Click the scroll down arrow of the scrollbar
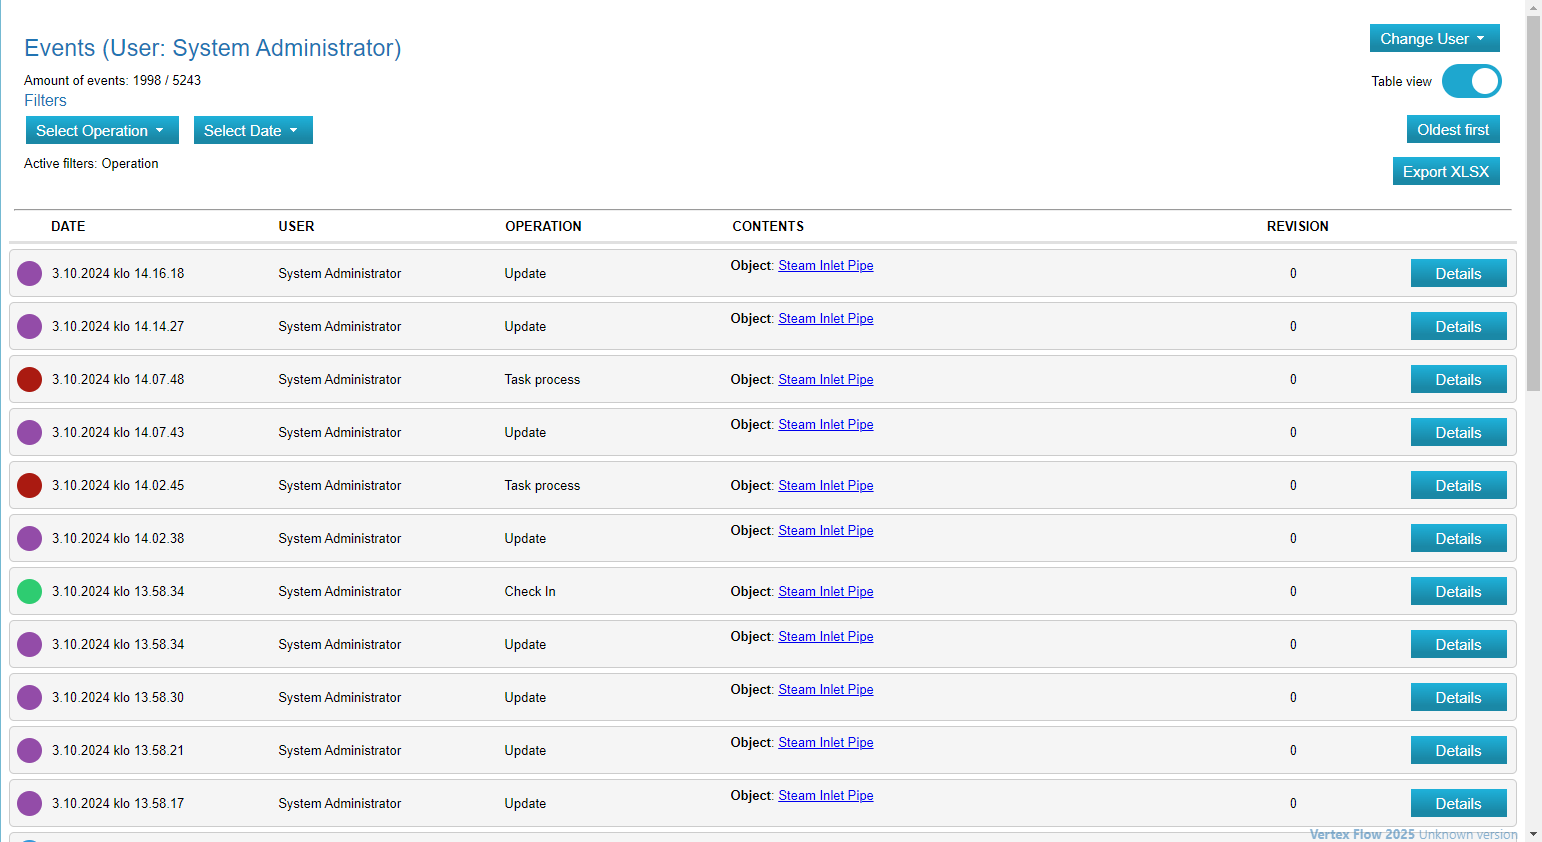This screenshot has height=842, width=1542. pos(1533,834)
